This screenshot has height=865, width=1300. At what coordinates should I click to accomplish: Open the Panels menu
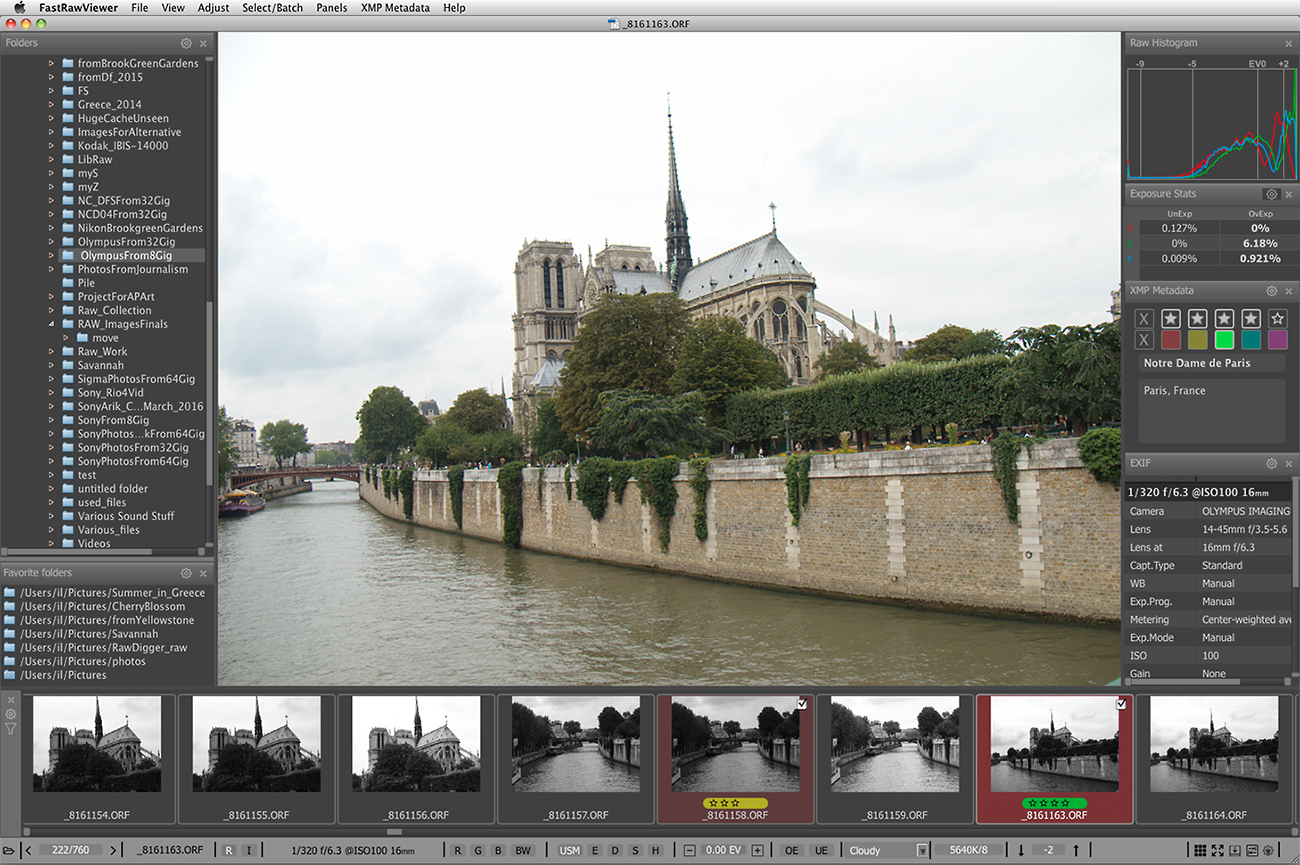point(331,8)
